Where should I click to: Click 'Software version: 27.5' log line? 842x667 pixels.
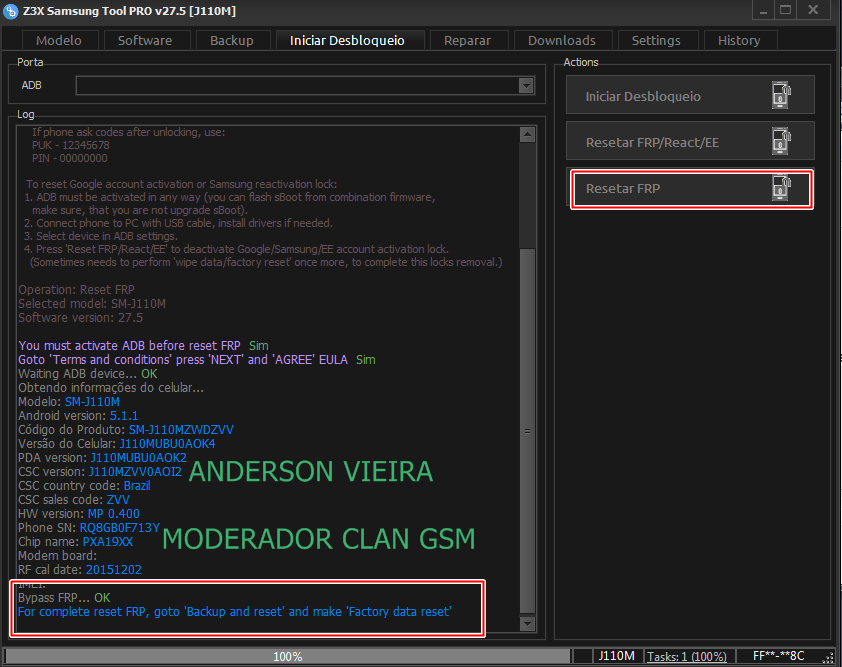point(81,317)
